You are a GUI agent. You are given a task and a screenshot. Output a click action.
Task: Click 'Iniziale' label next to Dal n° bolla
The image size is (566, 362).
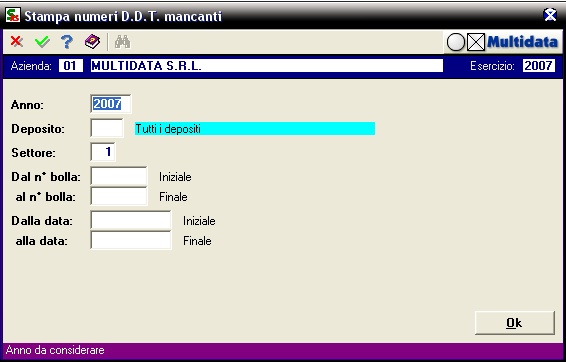175,177
